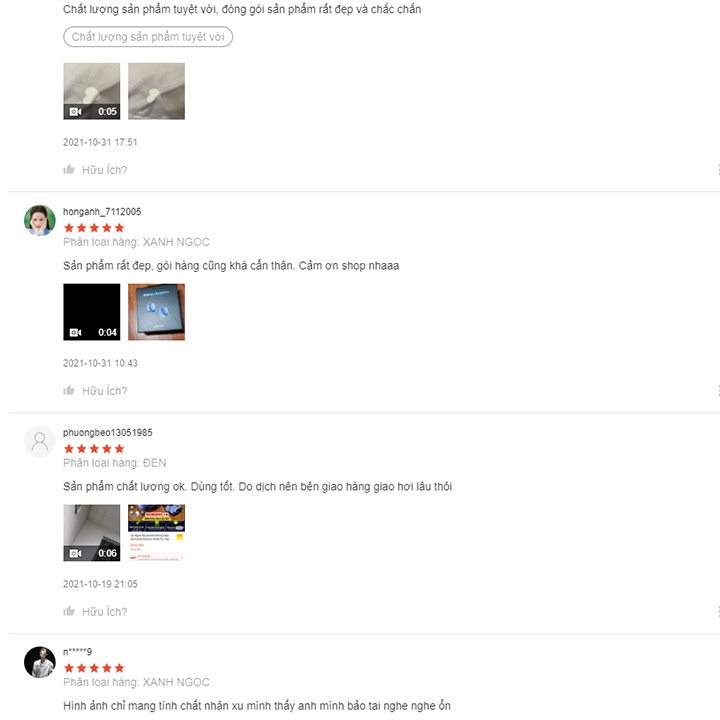Click the star rating on hongnanh_7112005's review

click(94, 228)
